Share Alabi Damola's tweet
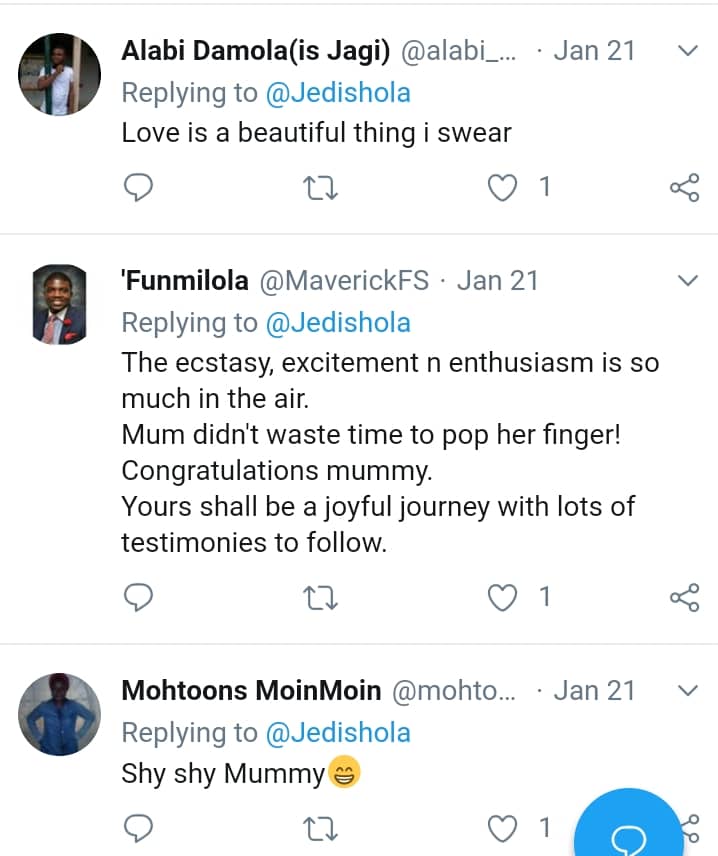The width and height of the screenshot is (718, 856). (x=684, y=187)
